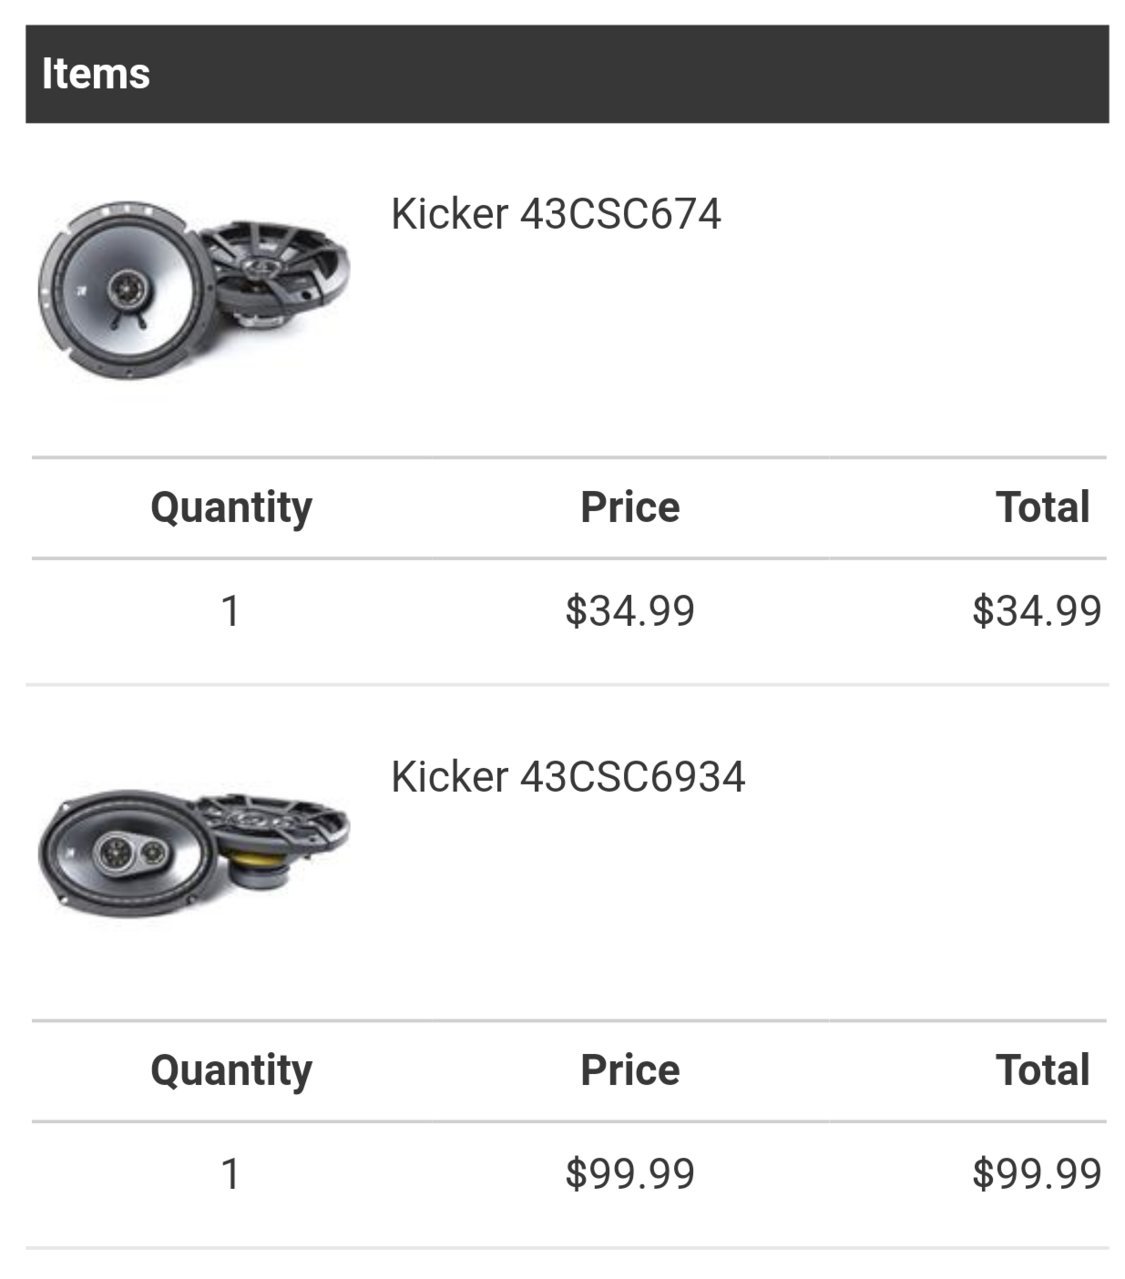The width and height of the screenshot is (1125, 1279).
Task: Click Quantity header under Kicker 43CSC674
Action: [231, 507]
